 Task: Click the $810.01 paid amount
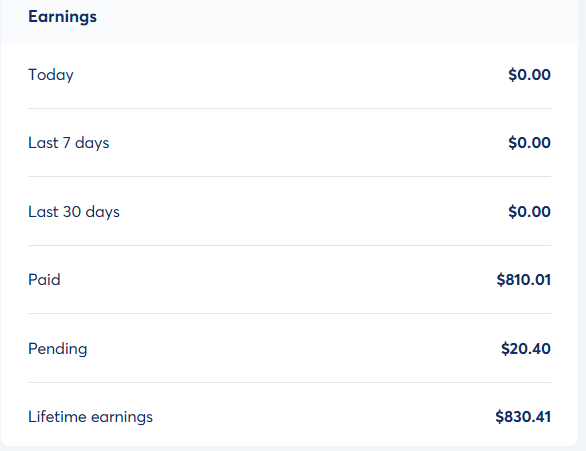pyautogui.click(x=524, y=280)
